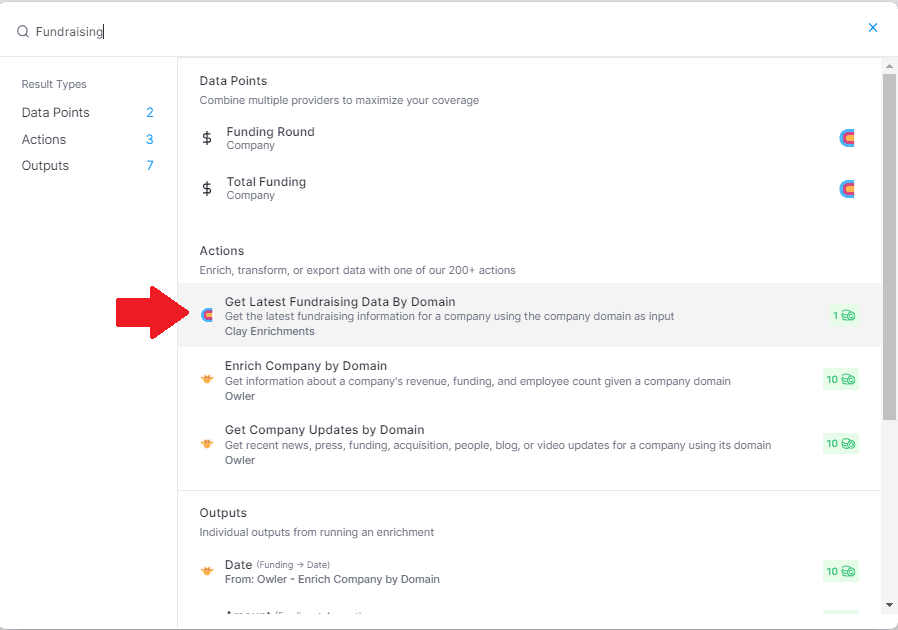The height and width of the screenshot is (630, 898).
Task: Click credit badge for Get Company Updates
Action: 841,443
